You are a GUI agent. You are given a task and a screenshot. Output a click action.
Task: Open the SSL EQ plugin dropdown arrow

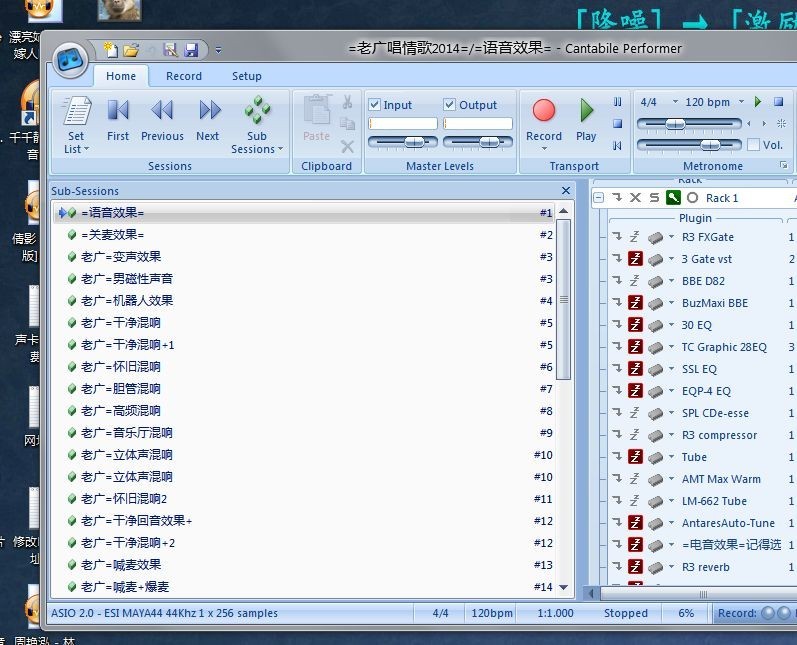[x=671, y=369]
